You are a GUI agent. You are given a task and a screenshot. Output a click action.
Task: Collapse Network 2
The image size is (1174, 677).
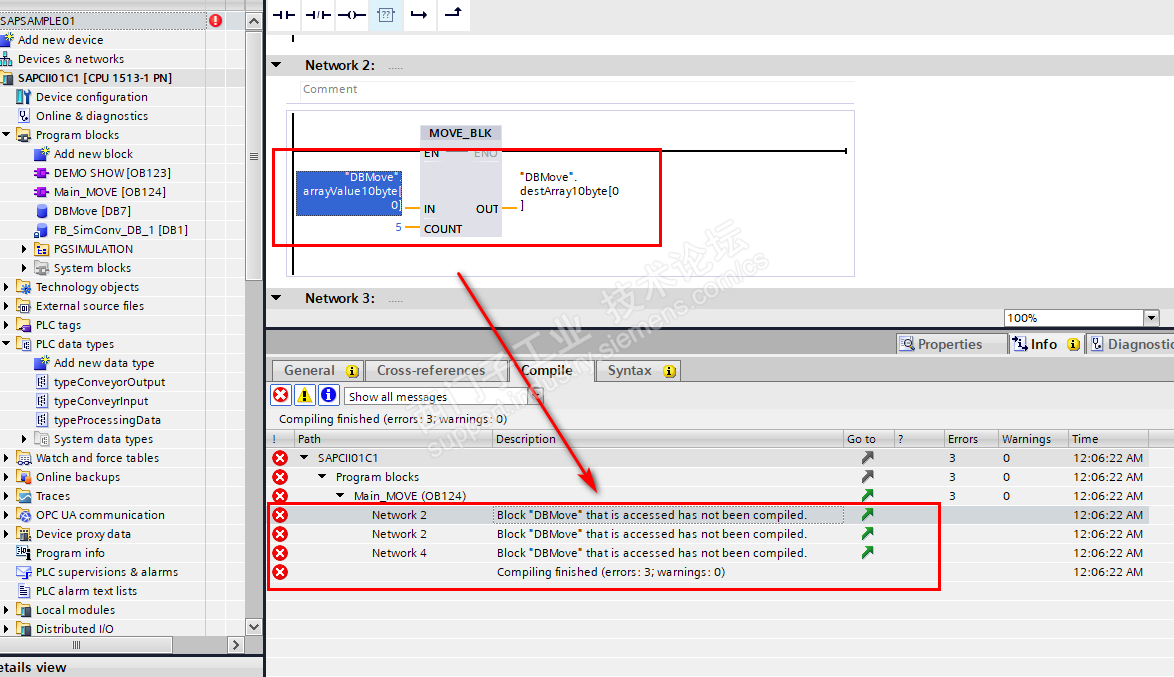coord(276,65)
